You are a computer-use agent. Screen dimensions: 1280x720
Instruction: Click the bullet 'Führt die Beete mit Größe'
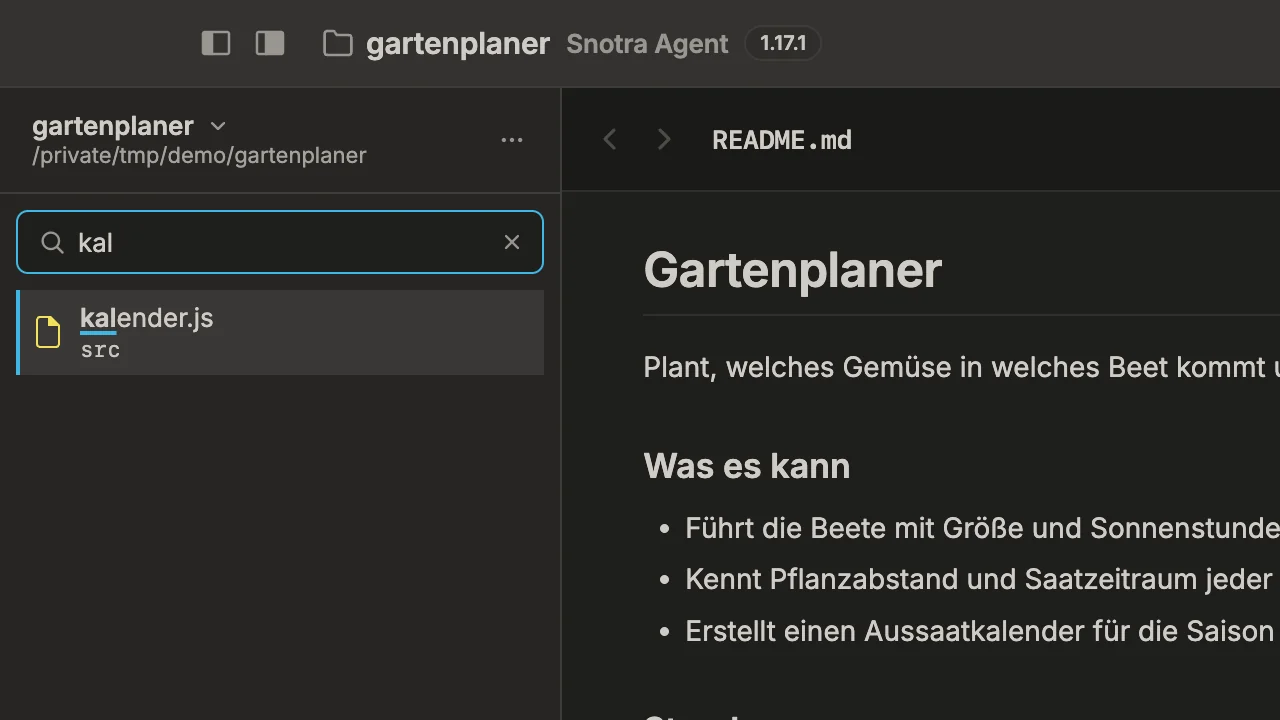click(983, 528)
